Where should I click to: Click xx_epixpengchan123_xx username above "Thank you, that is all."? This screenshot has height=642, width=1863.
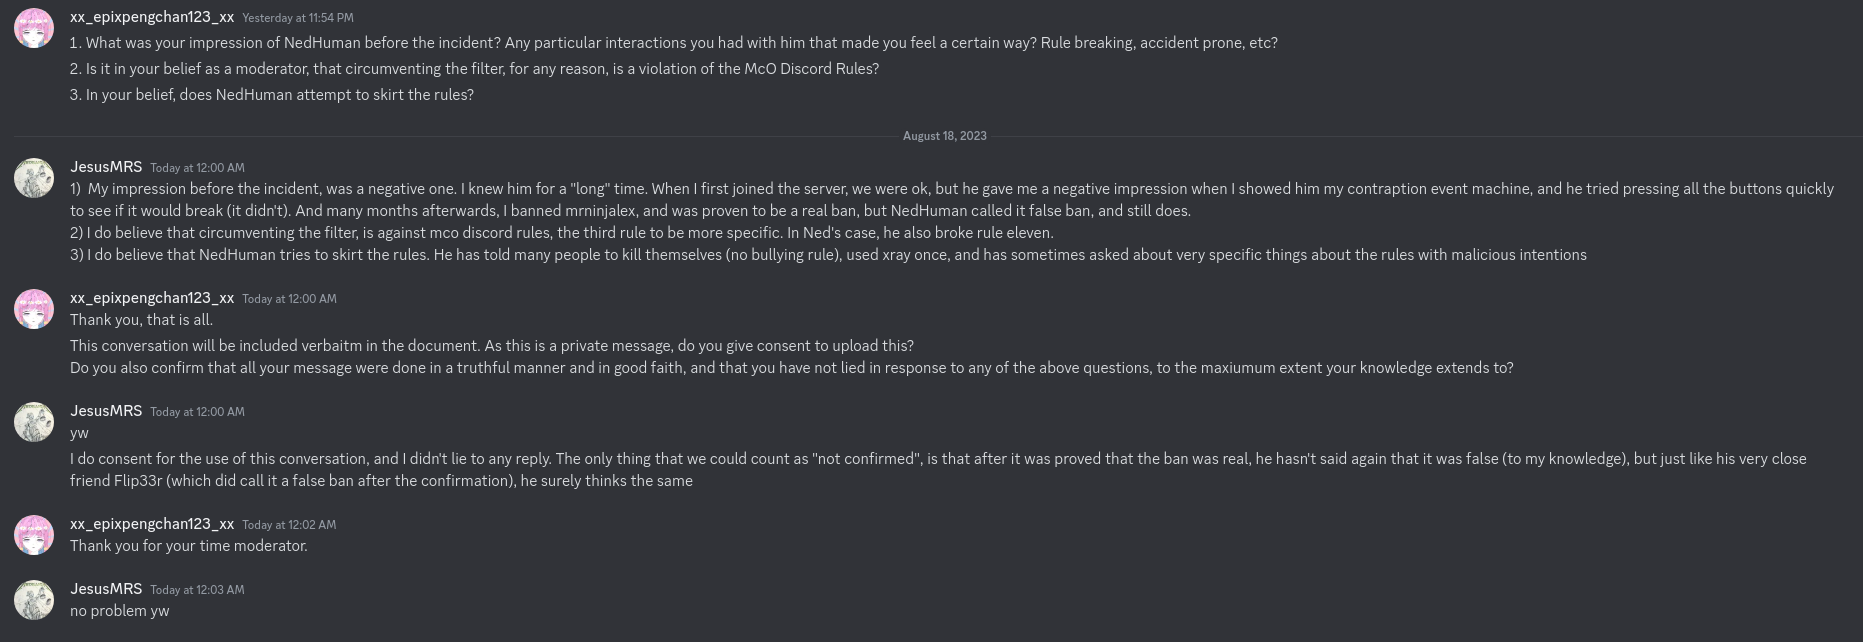point(152,298)
